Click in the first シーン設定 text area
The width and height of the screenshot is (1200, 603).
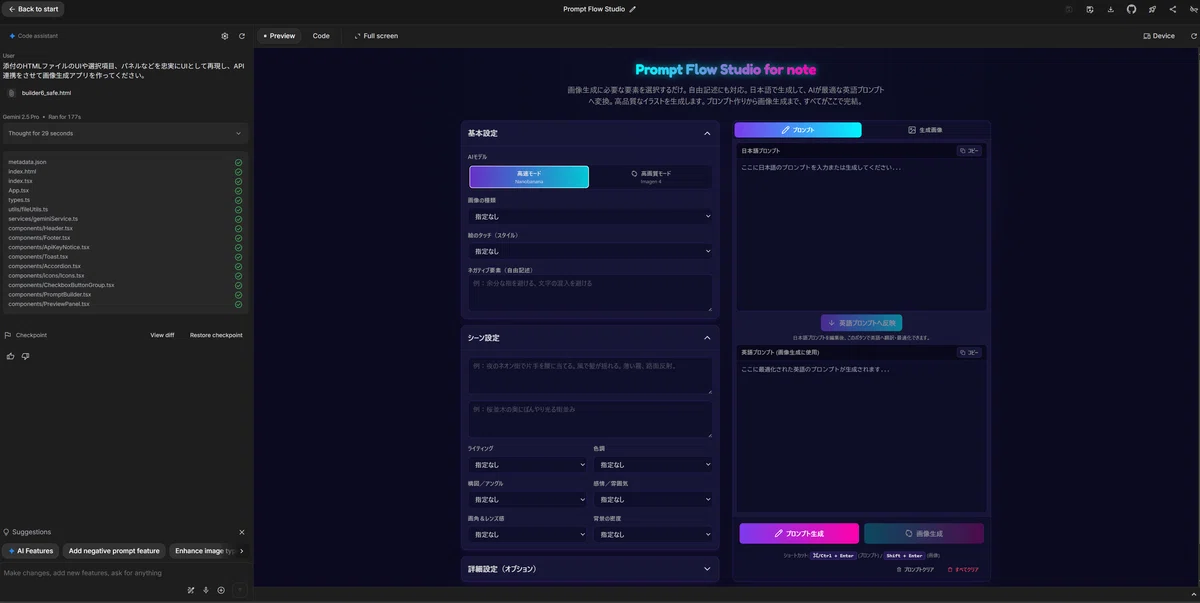coord(590,375)
